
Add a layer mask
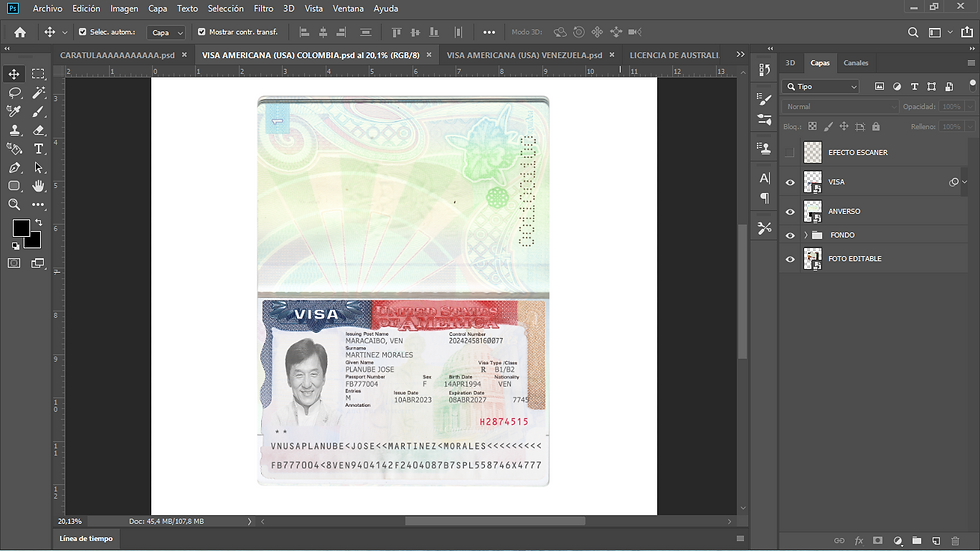[x=878, y=540]
